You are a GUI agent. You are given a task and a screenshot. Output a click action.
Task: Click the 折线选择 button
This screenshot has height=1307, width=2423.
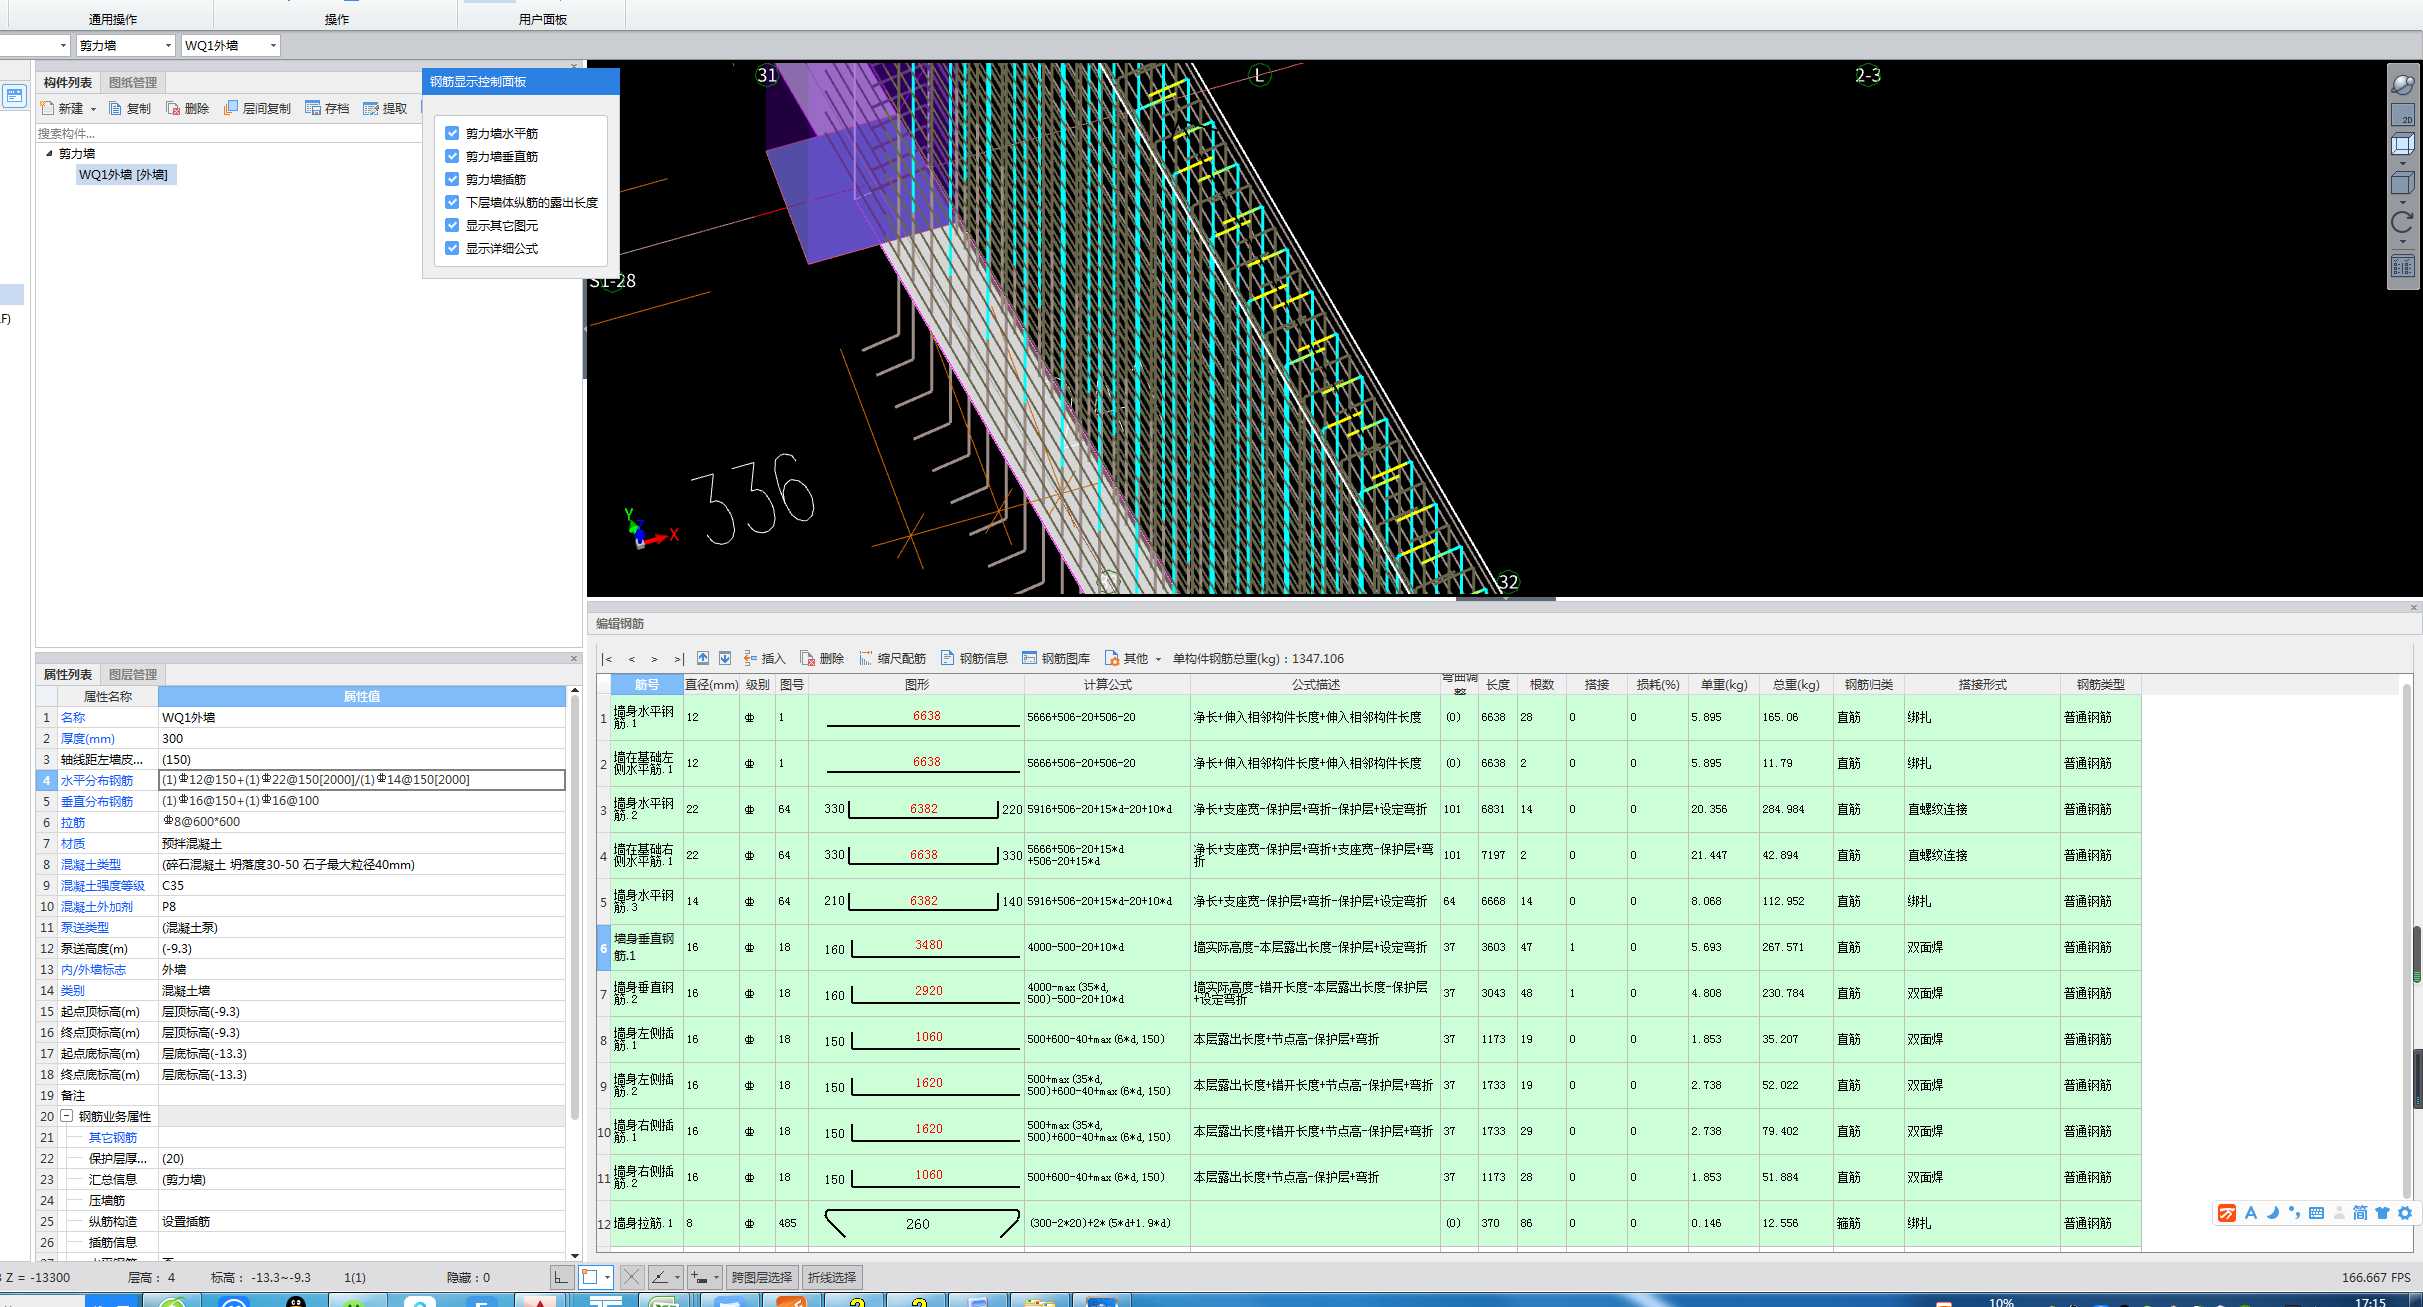(x=832, y=1277)
